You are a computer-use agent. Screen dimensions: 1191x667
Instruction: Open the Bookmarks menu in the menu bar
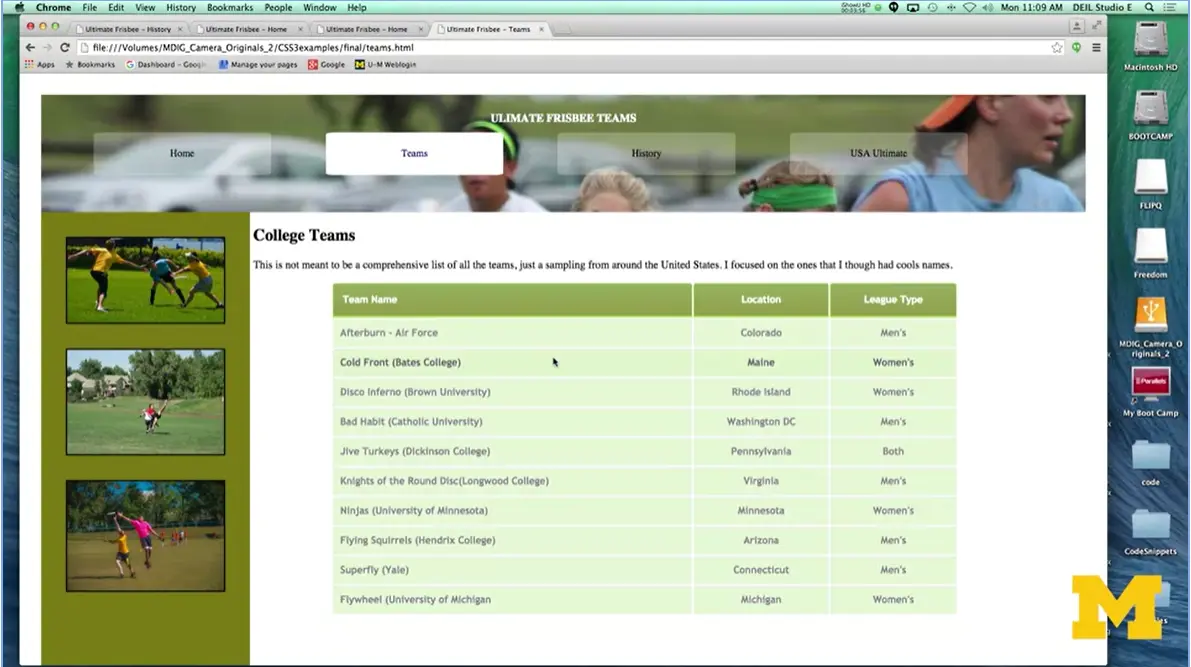(x=230, y=7)
